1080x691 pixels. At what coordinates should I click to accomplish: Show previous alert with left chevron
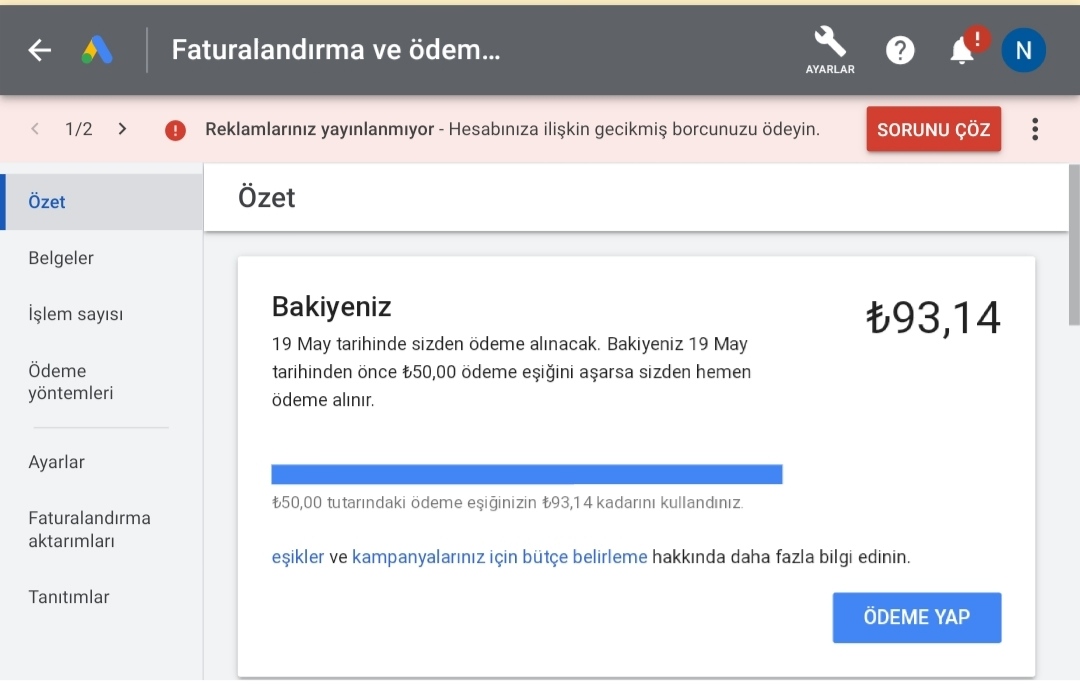[35, 129]
